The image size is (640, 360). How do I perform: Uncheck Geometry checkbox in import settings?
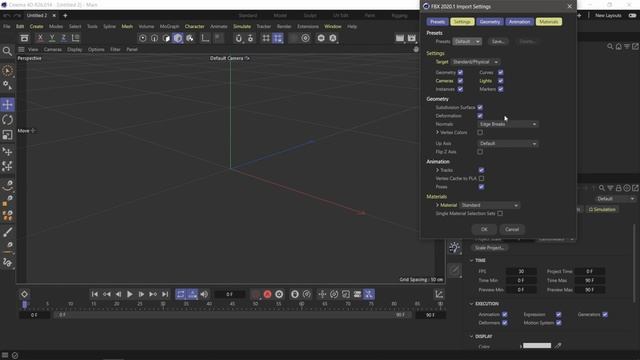(460, 72)
